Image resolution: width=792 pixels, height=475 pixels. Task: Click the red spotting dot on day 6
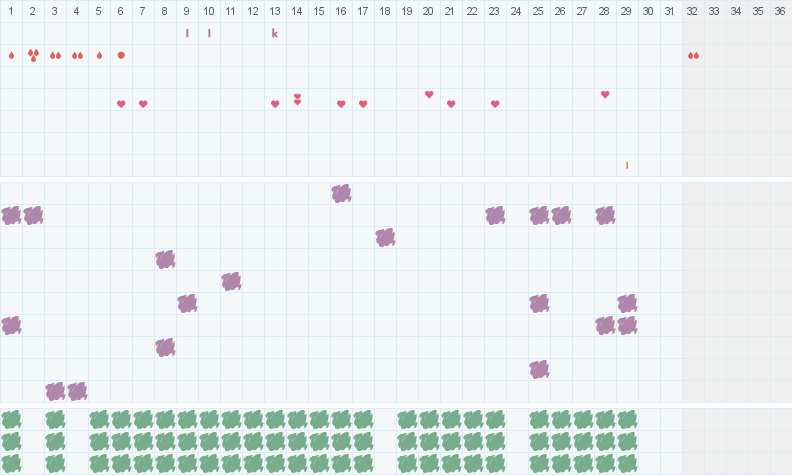[x=121, y=55]
